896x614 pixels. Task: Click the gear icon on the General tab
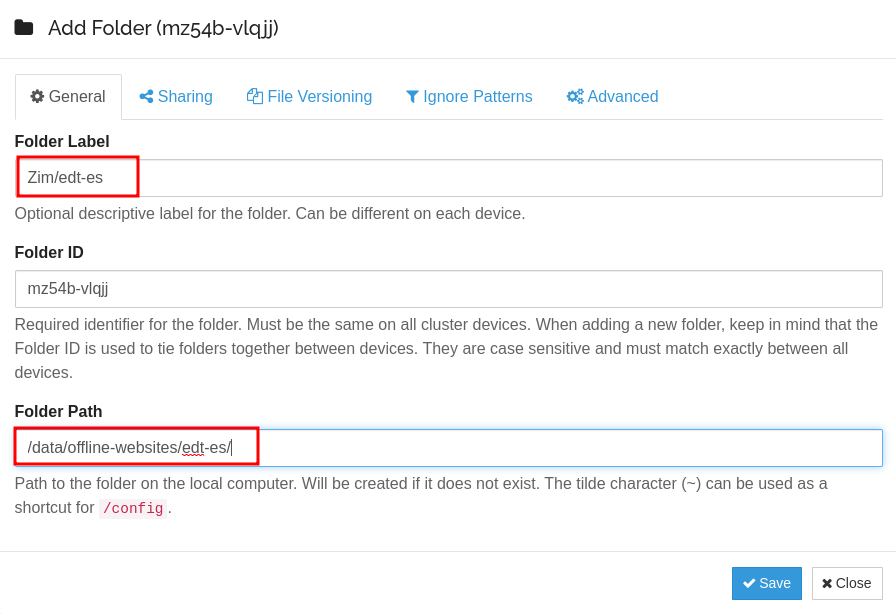click(37, 97)
